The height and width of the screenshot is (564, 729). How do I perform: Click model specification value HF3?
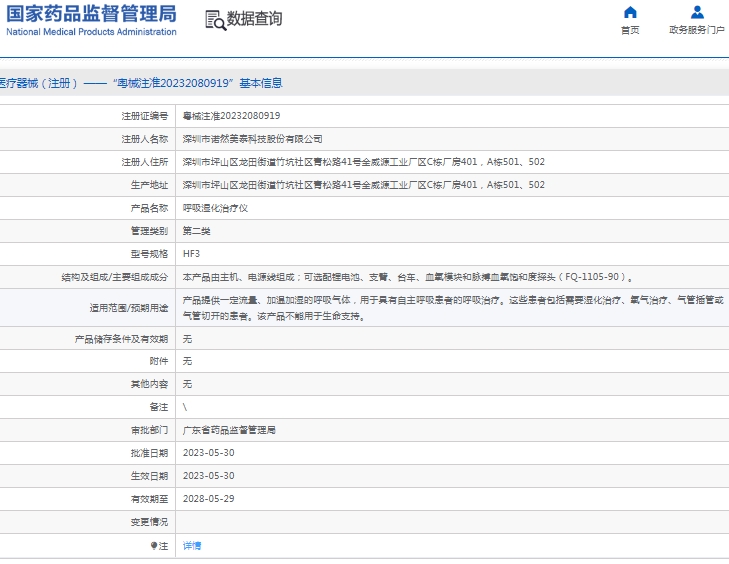(191, 254)
